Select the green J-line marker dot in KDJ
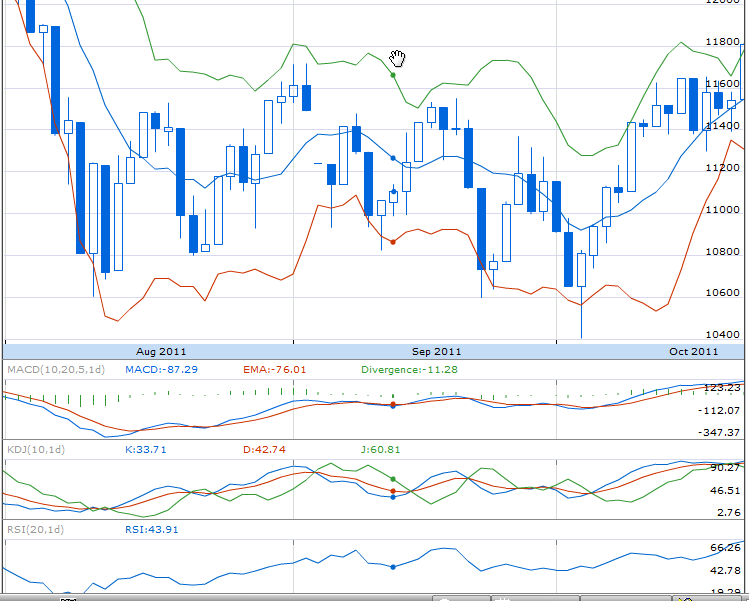Screen dimensions: 749x601 (393, 479)
